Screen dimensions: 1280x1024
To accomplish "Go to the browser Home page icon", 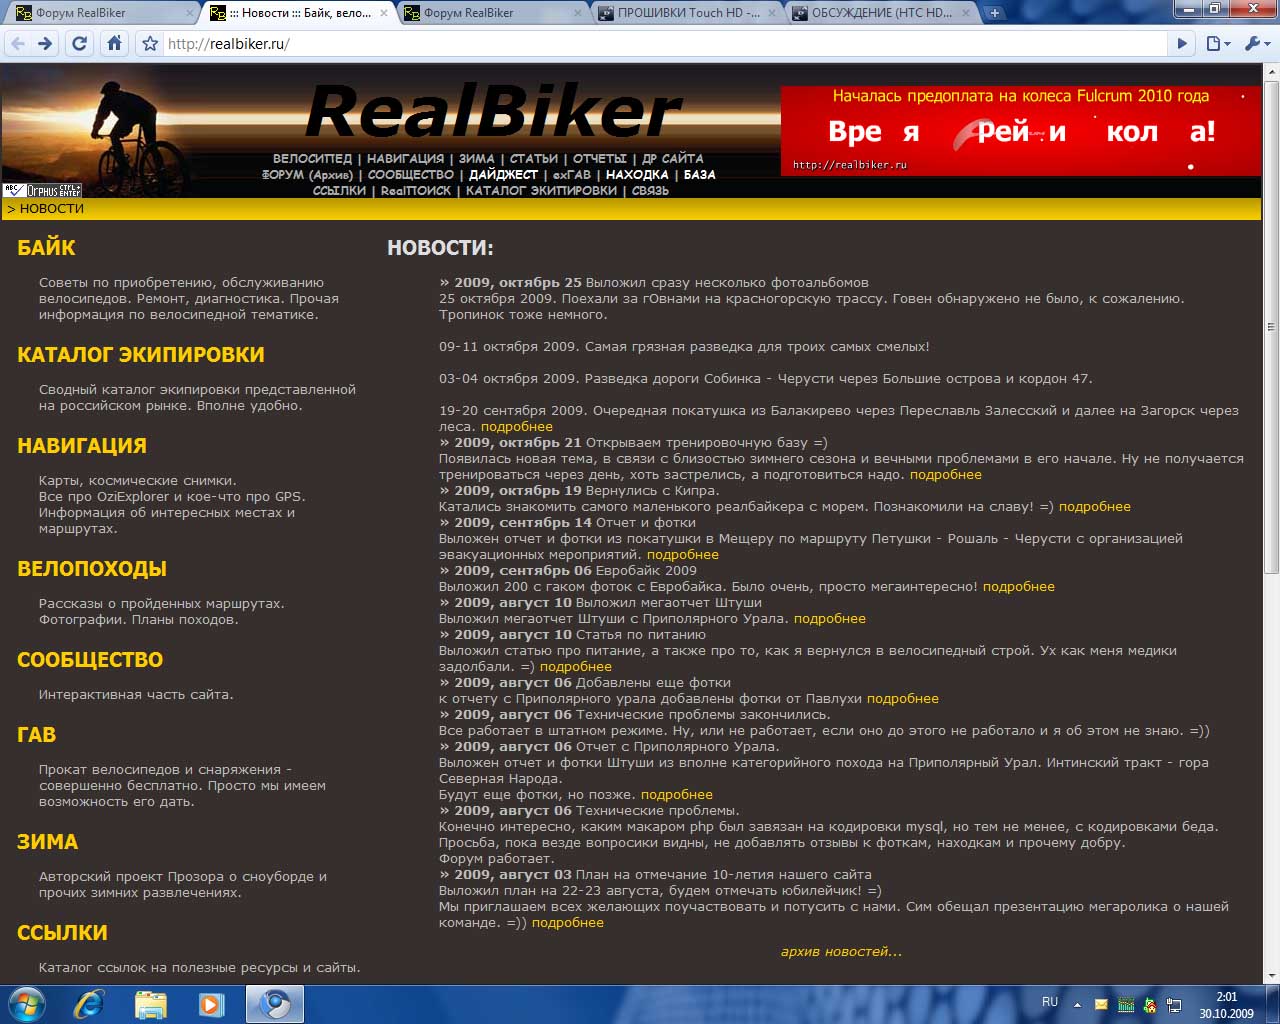I will (x=114, y=44).
